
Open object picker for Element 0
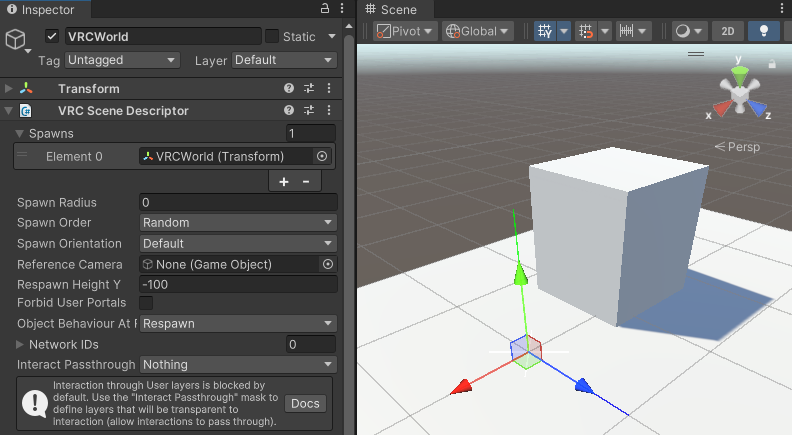tap(322, 157)
